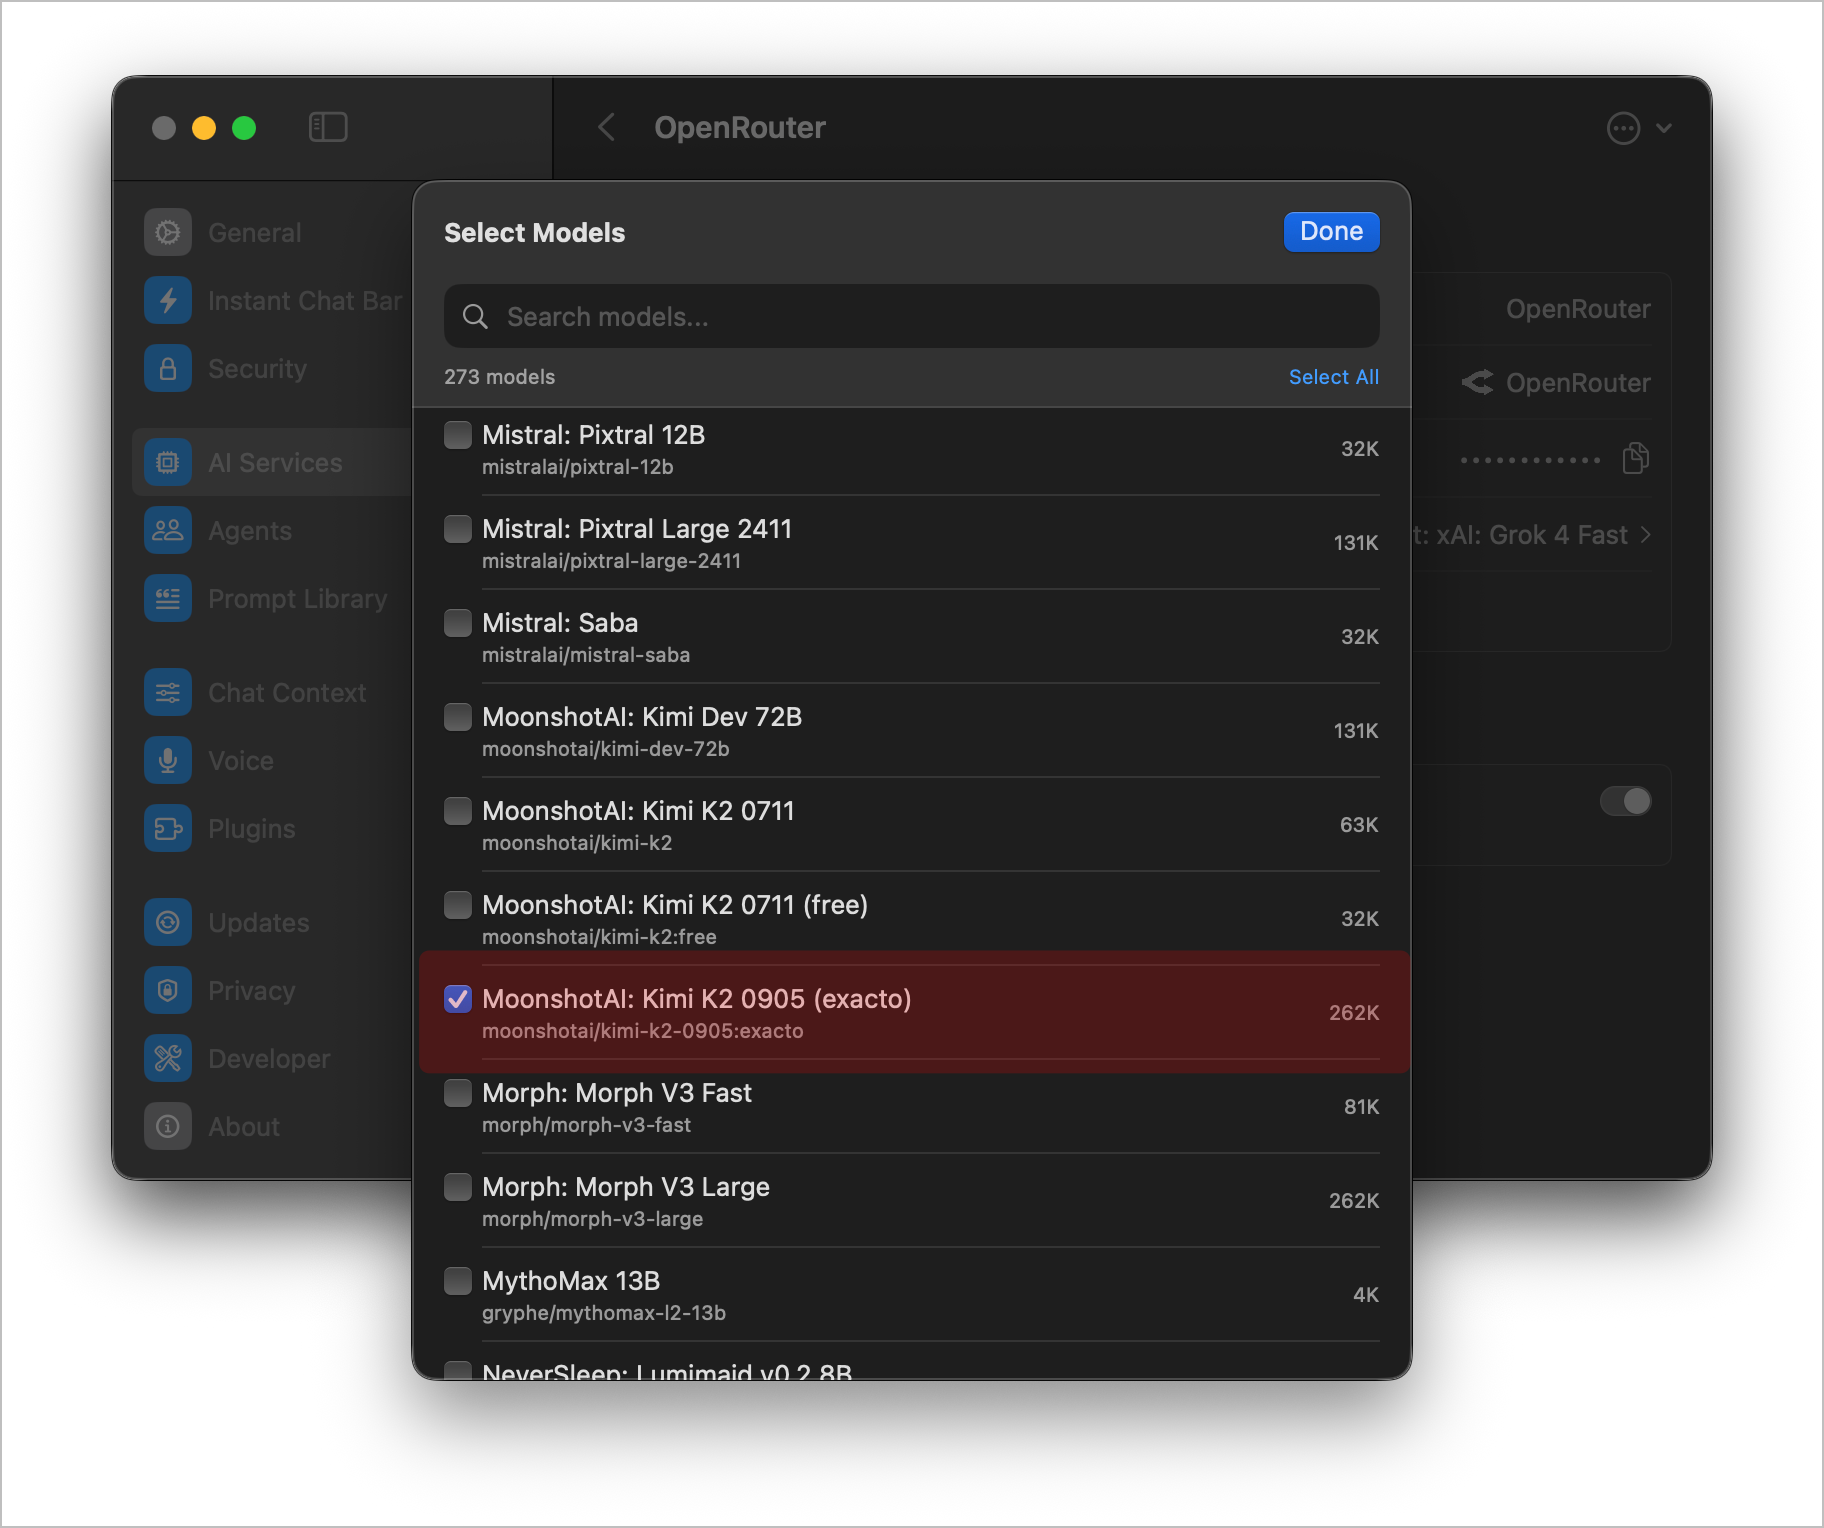Screen dimensions: 1824x1528
Task: Check the Morph V3 Large checkbox
Action: [458, 1187]
